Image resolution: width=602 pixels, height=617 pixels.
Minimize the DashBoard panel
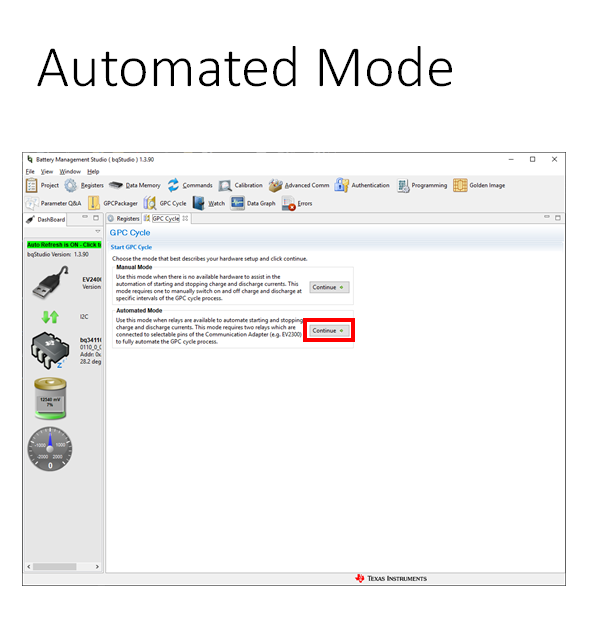[x=85, y=218]
